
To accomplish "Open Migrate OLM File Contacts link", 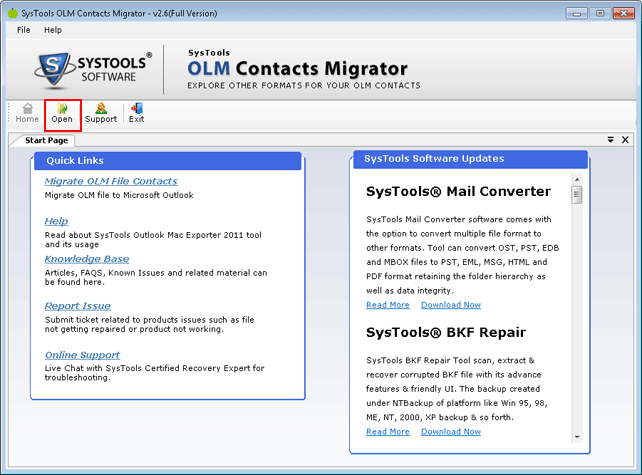I will pos(111,181).
